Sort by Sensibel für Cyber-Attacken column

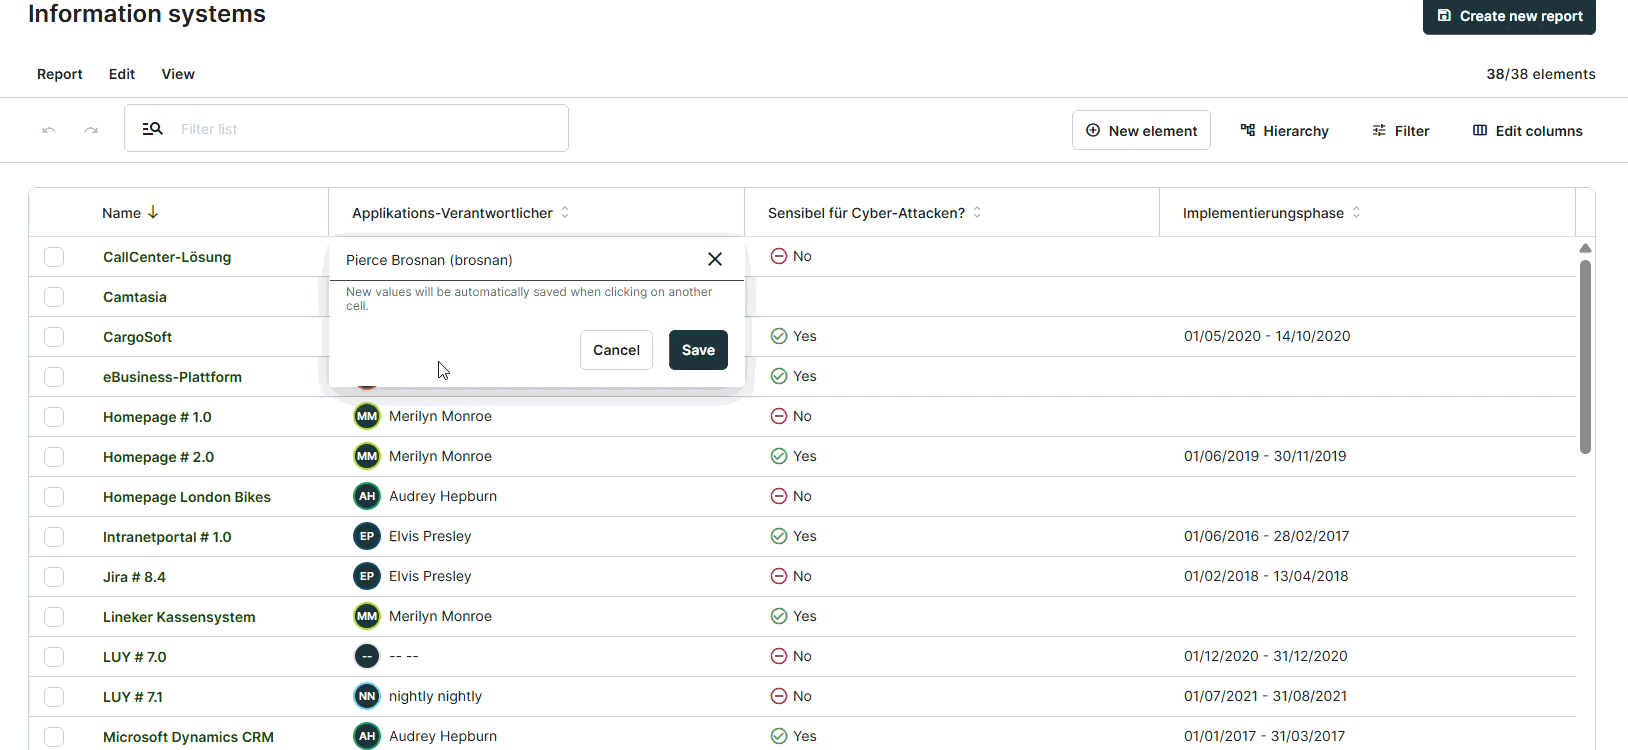(x=874, y=213)
